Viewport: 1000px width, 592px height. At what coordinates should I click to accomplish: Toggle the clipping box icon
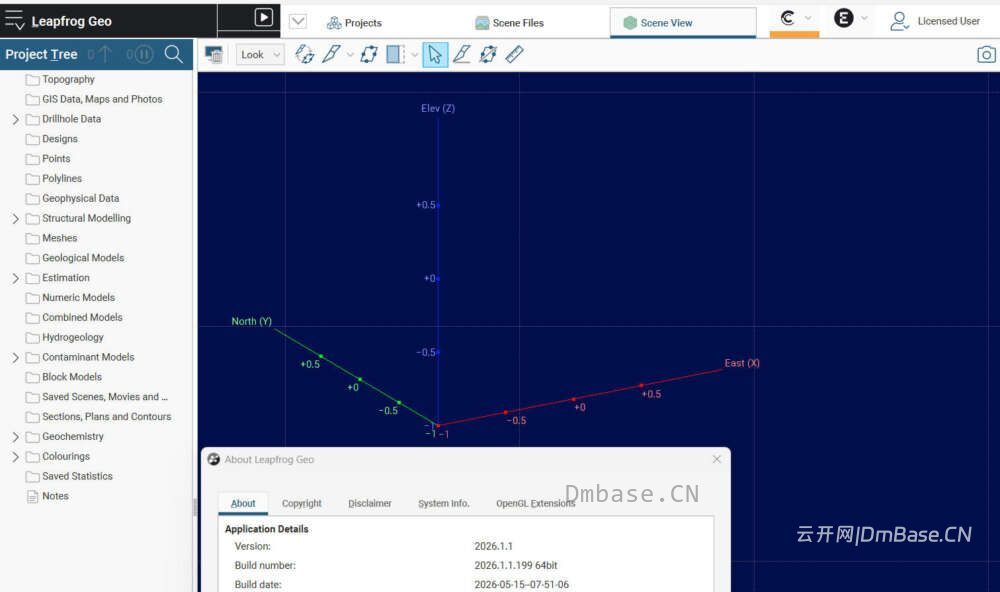click(395, 54)
